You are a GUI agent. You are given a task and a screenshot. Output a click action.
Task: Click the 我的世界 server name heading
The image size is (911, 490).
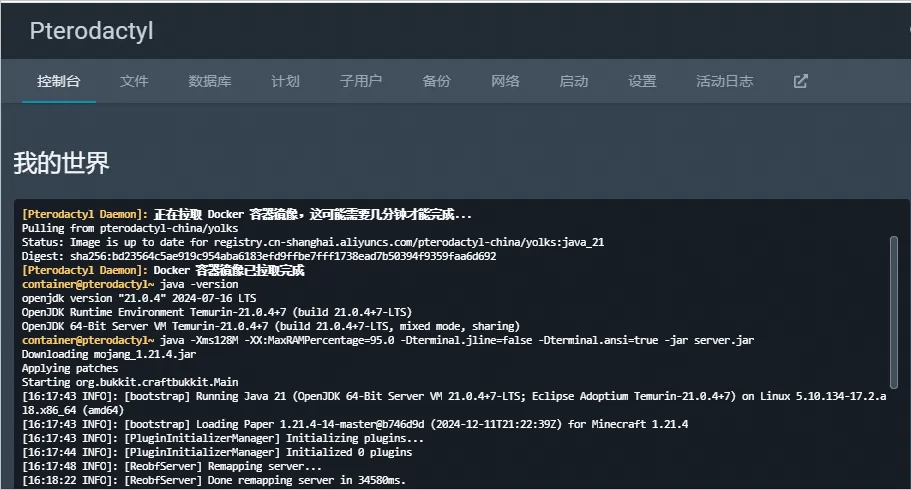click(61, 164)
